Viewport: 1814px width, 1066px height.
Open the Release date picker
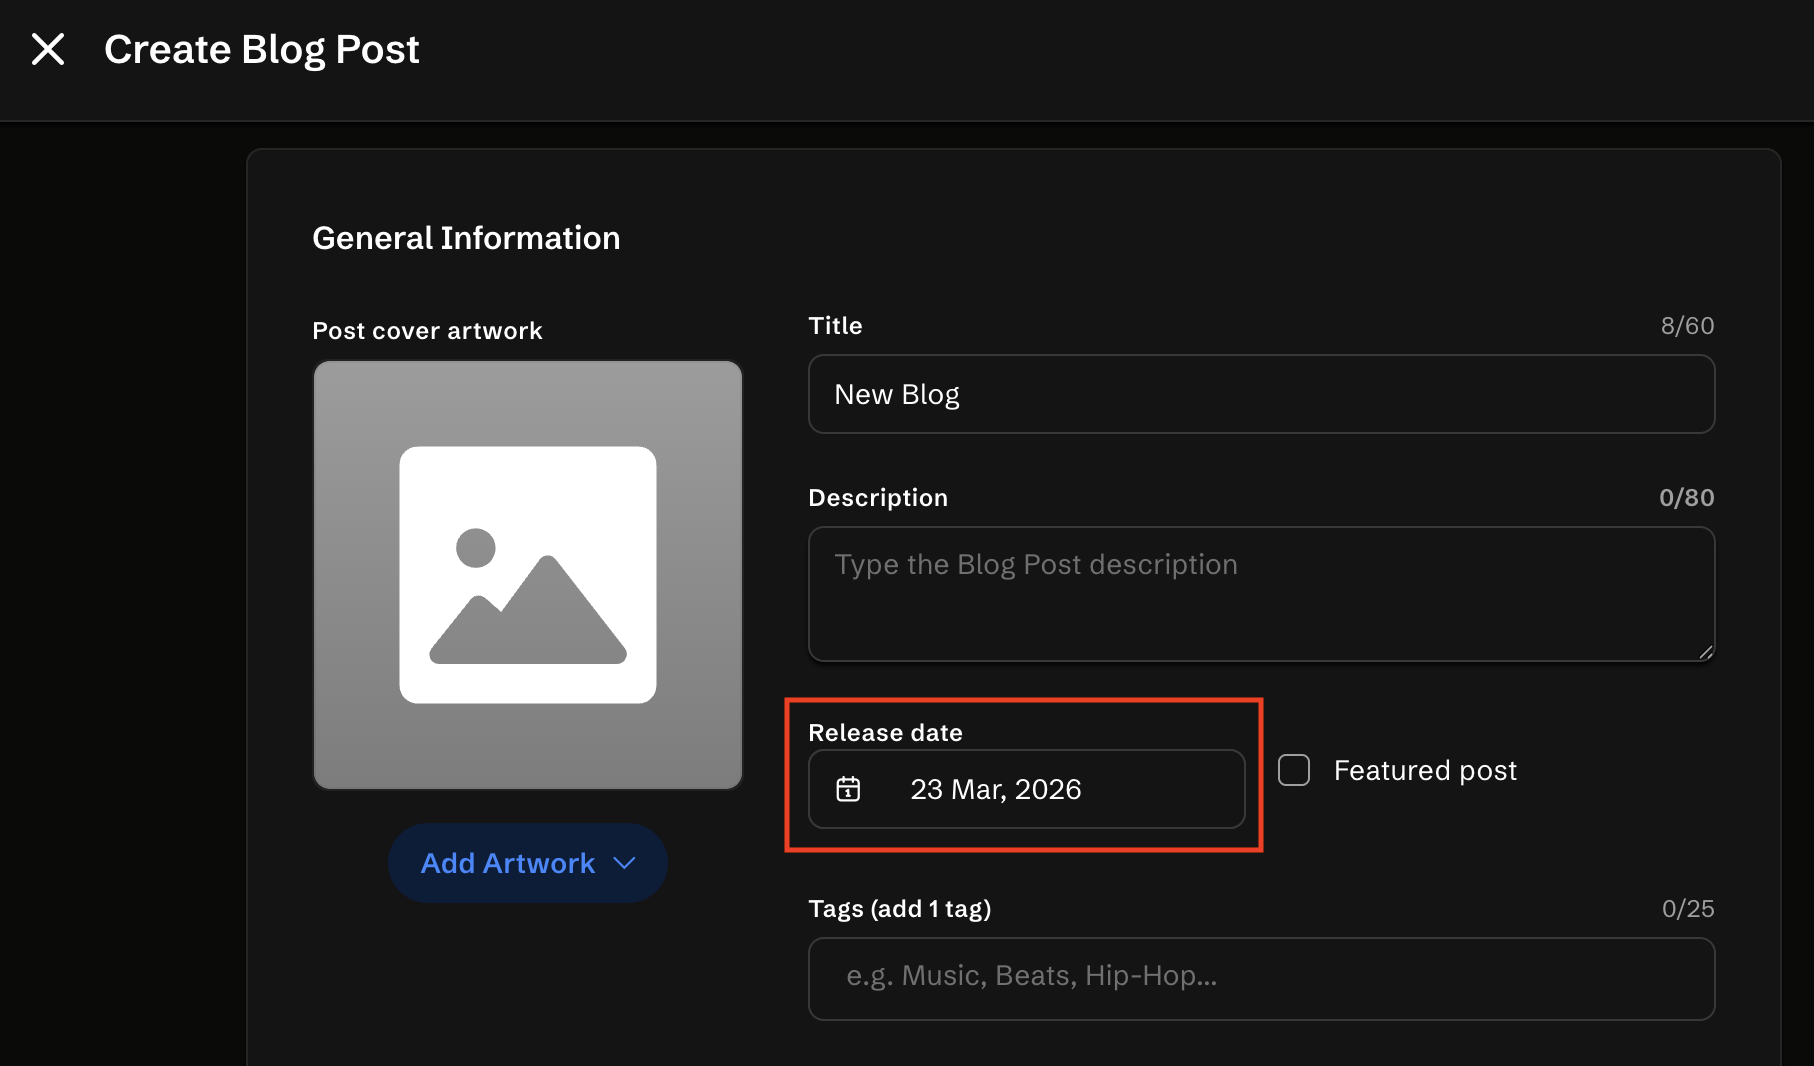1025,790
